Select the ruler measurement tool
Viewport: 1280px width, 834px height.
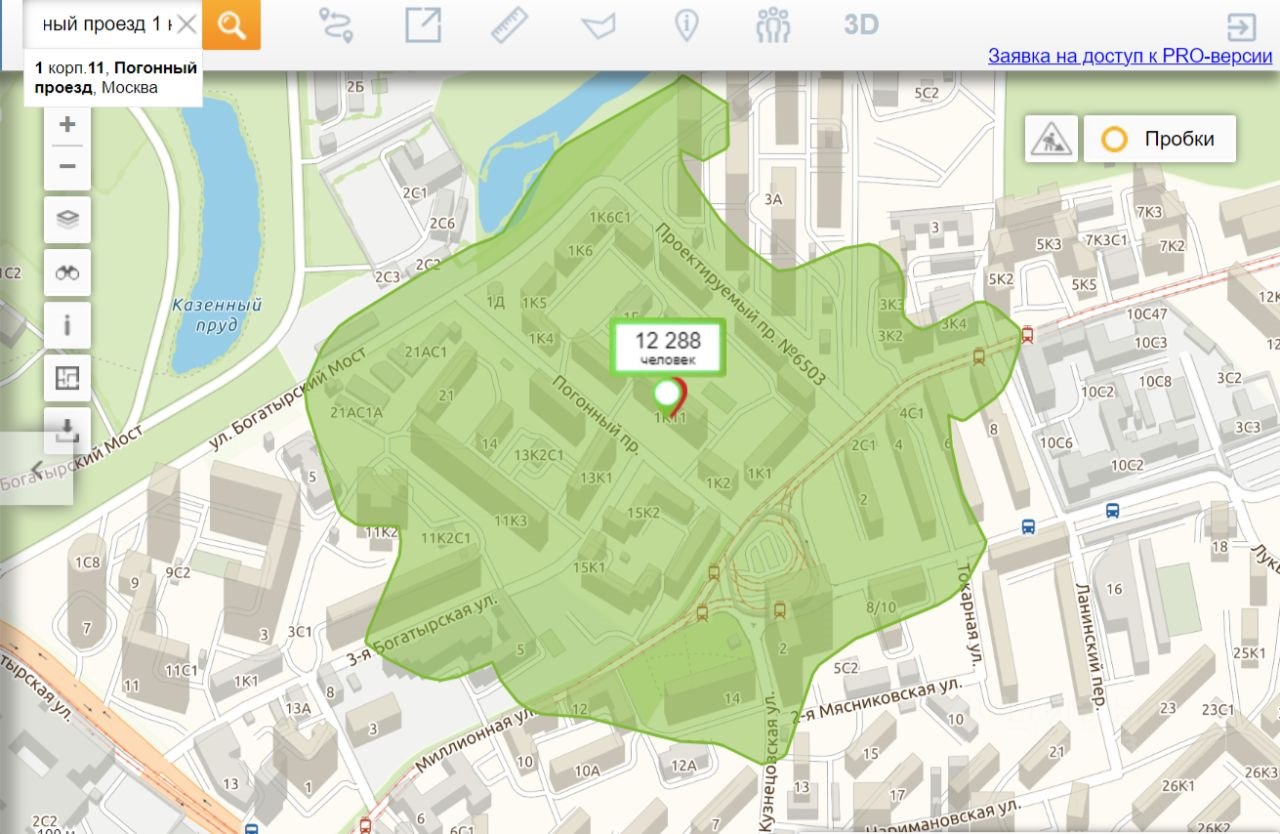tap(510, 25)
